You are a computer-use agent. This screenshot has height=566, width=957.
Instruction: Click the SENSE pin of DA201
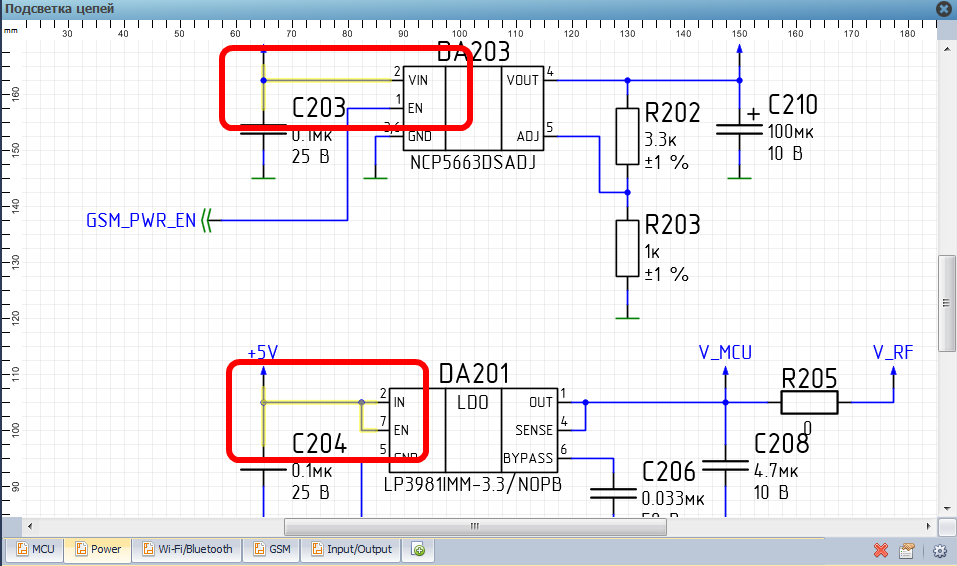click(534, 430)
